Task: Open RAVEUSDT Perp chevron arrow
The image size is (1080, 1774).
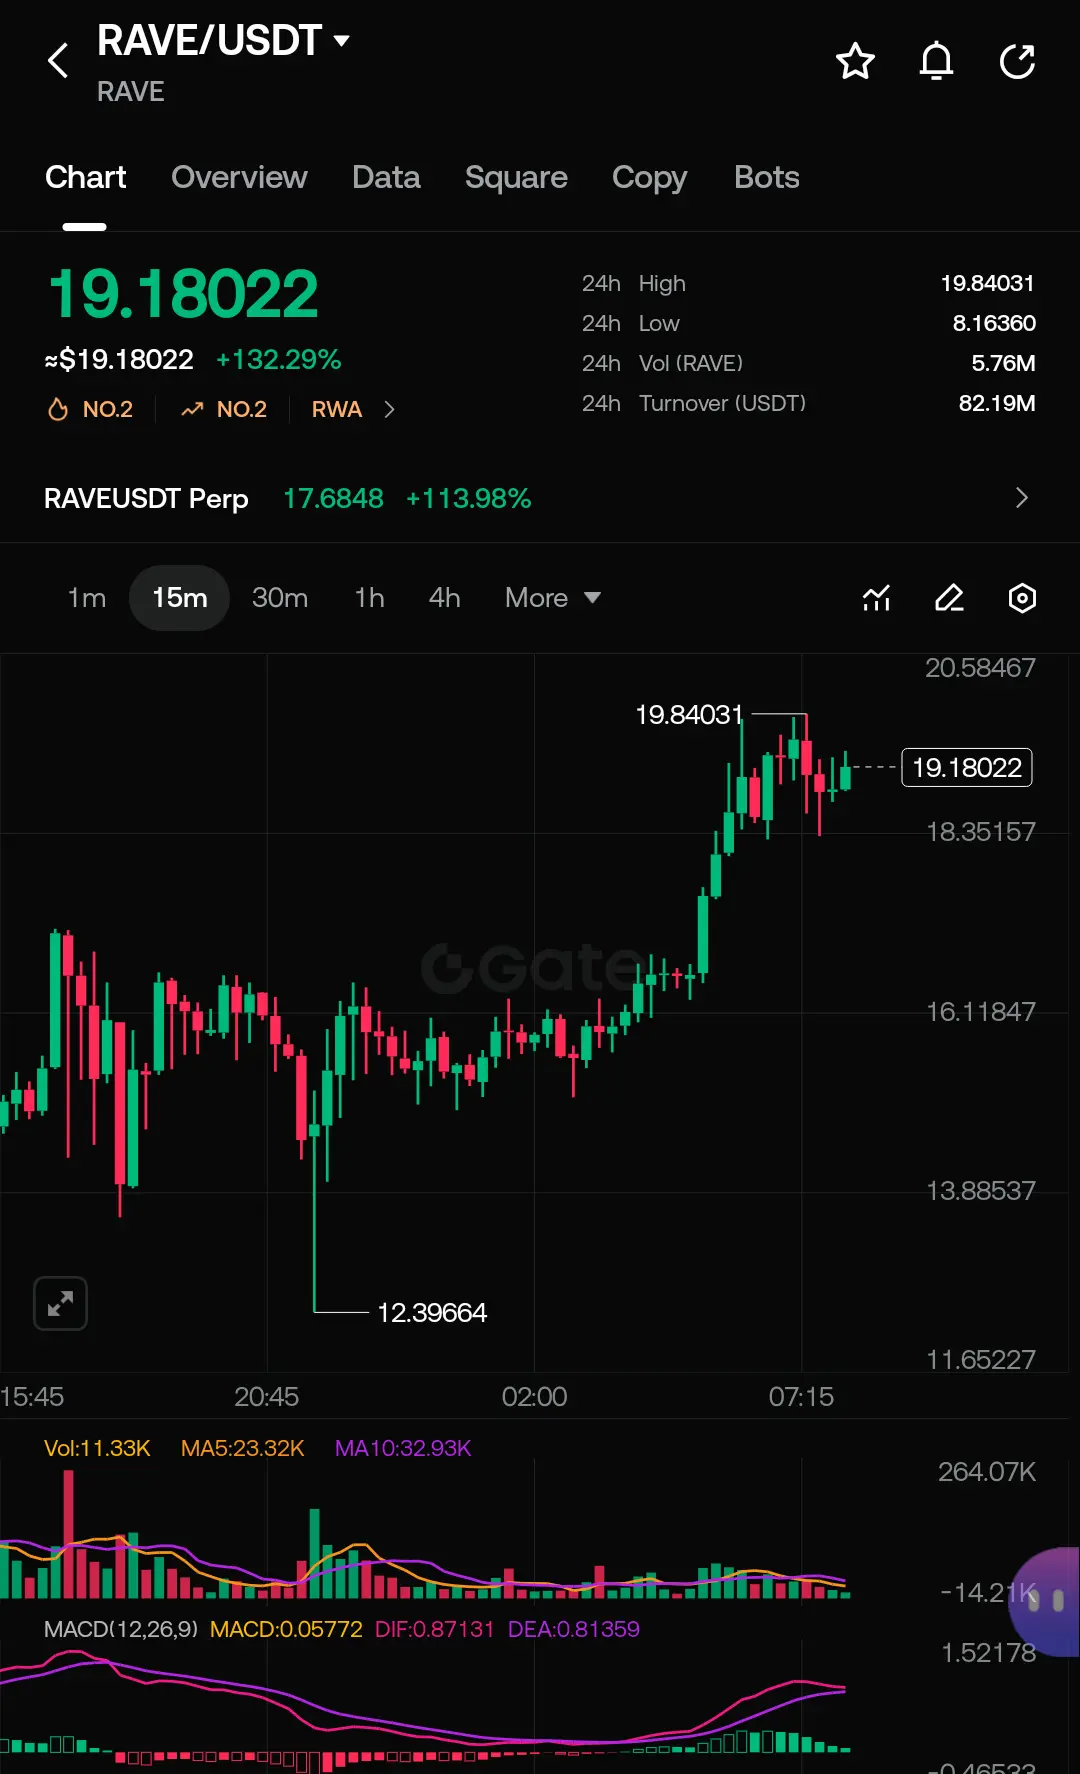Action: pyautogui.click(x=1022, y=498)
